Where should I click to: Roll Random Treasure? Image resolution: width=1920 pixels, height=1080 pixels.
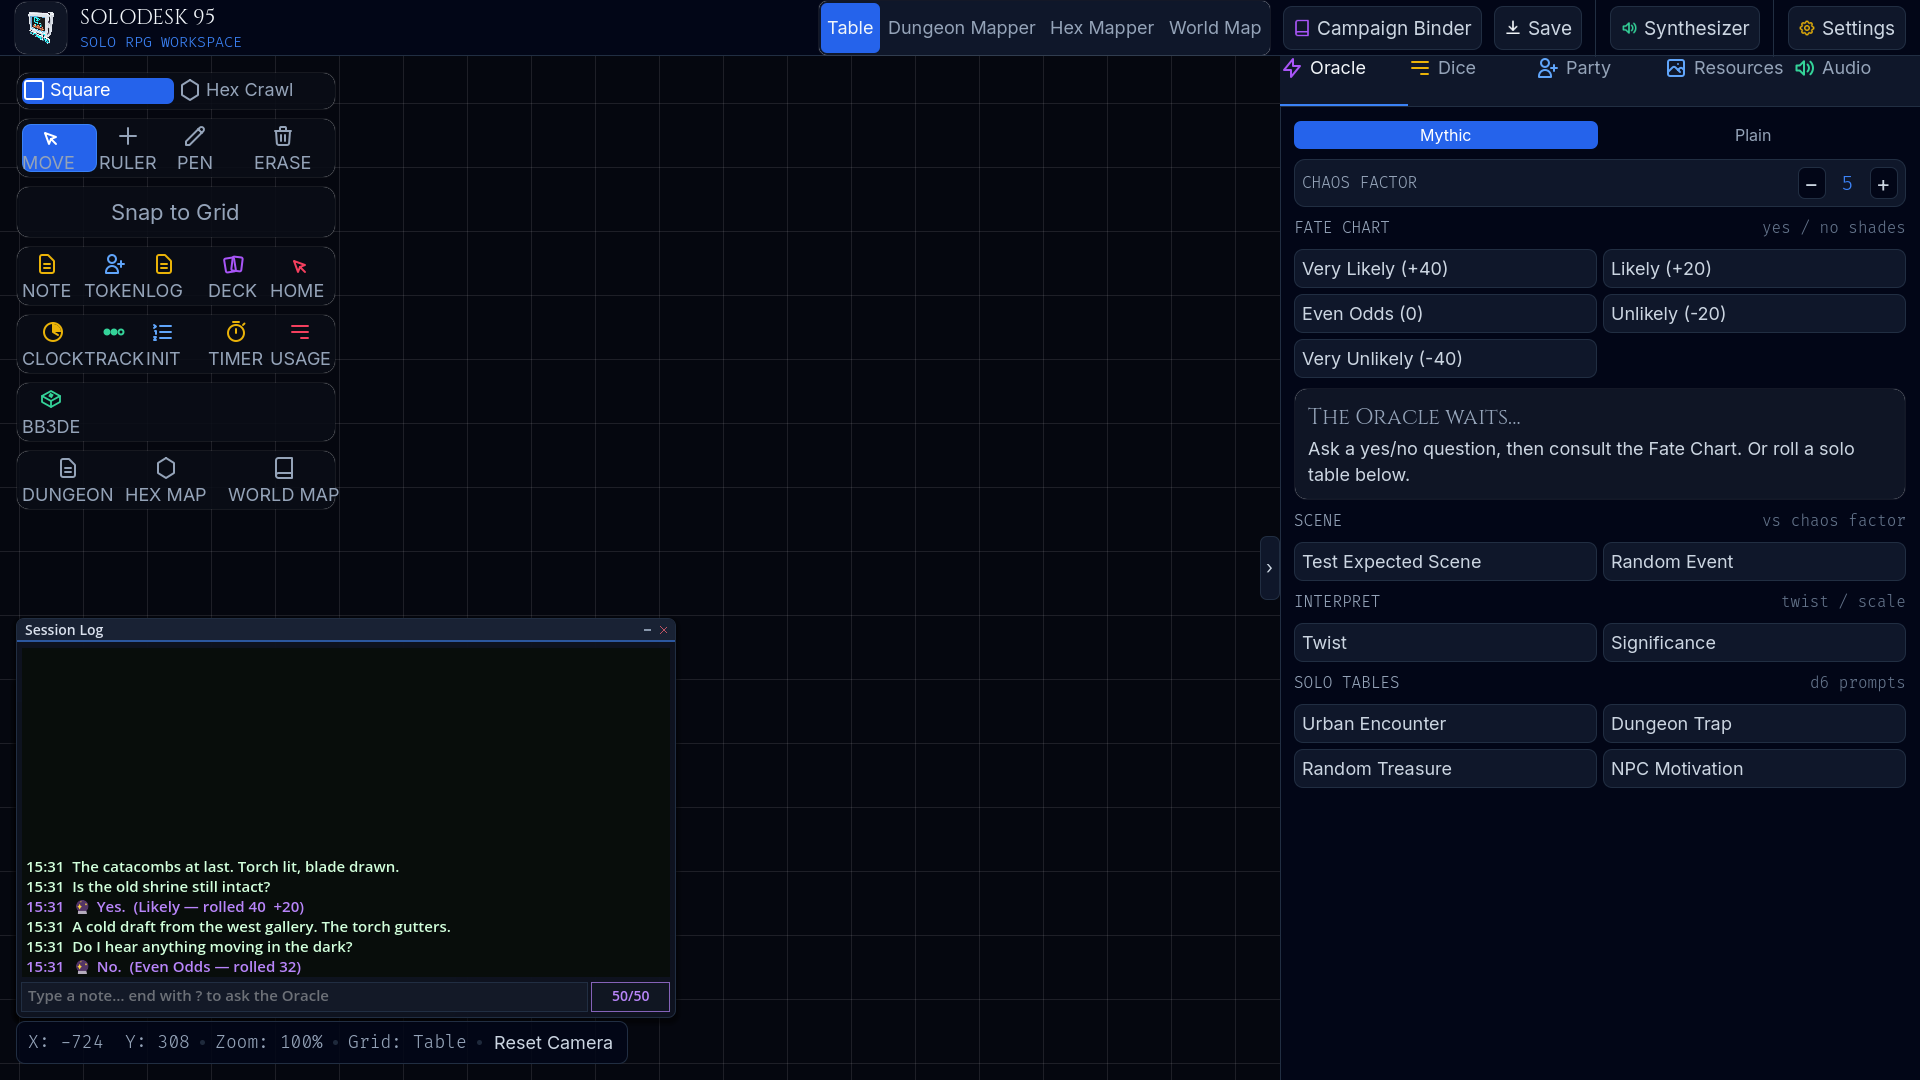pyautogui.click(x=1445, y=769)
